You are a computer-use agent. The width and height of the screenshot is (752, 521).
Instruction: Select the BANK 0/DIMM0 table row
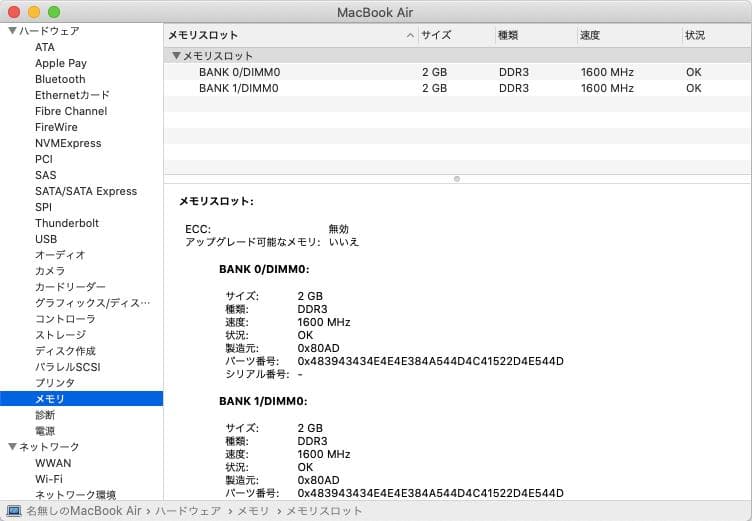click(x=458, y=72)
